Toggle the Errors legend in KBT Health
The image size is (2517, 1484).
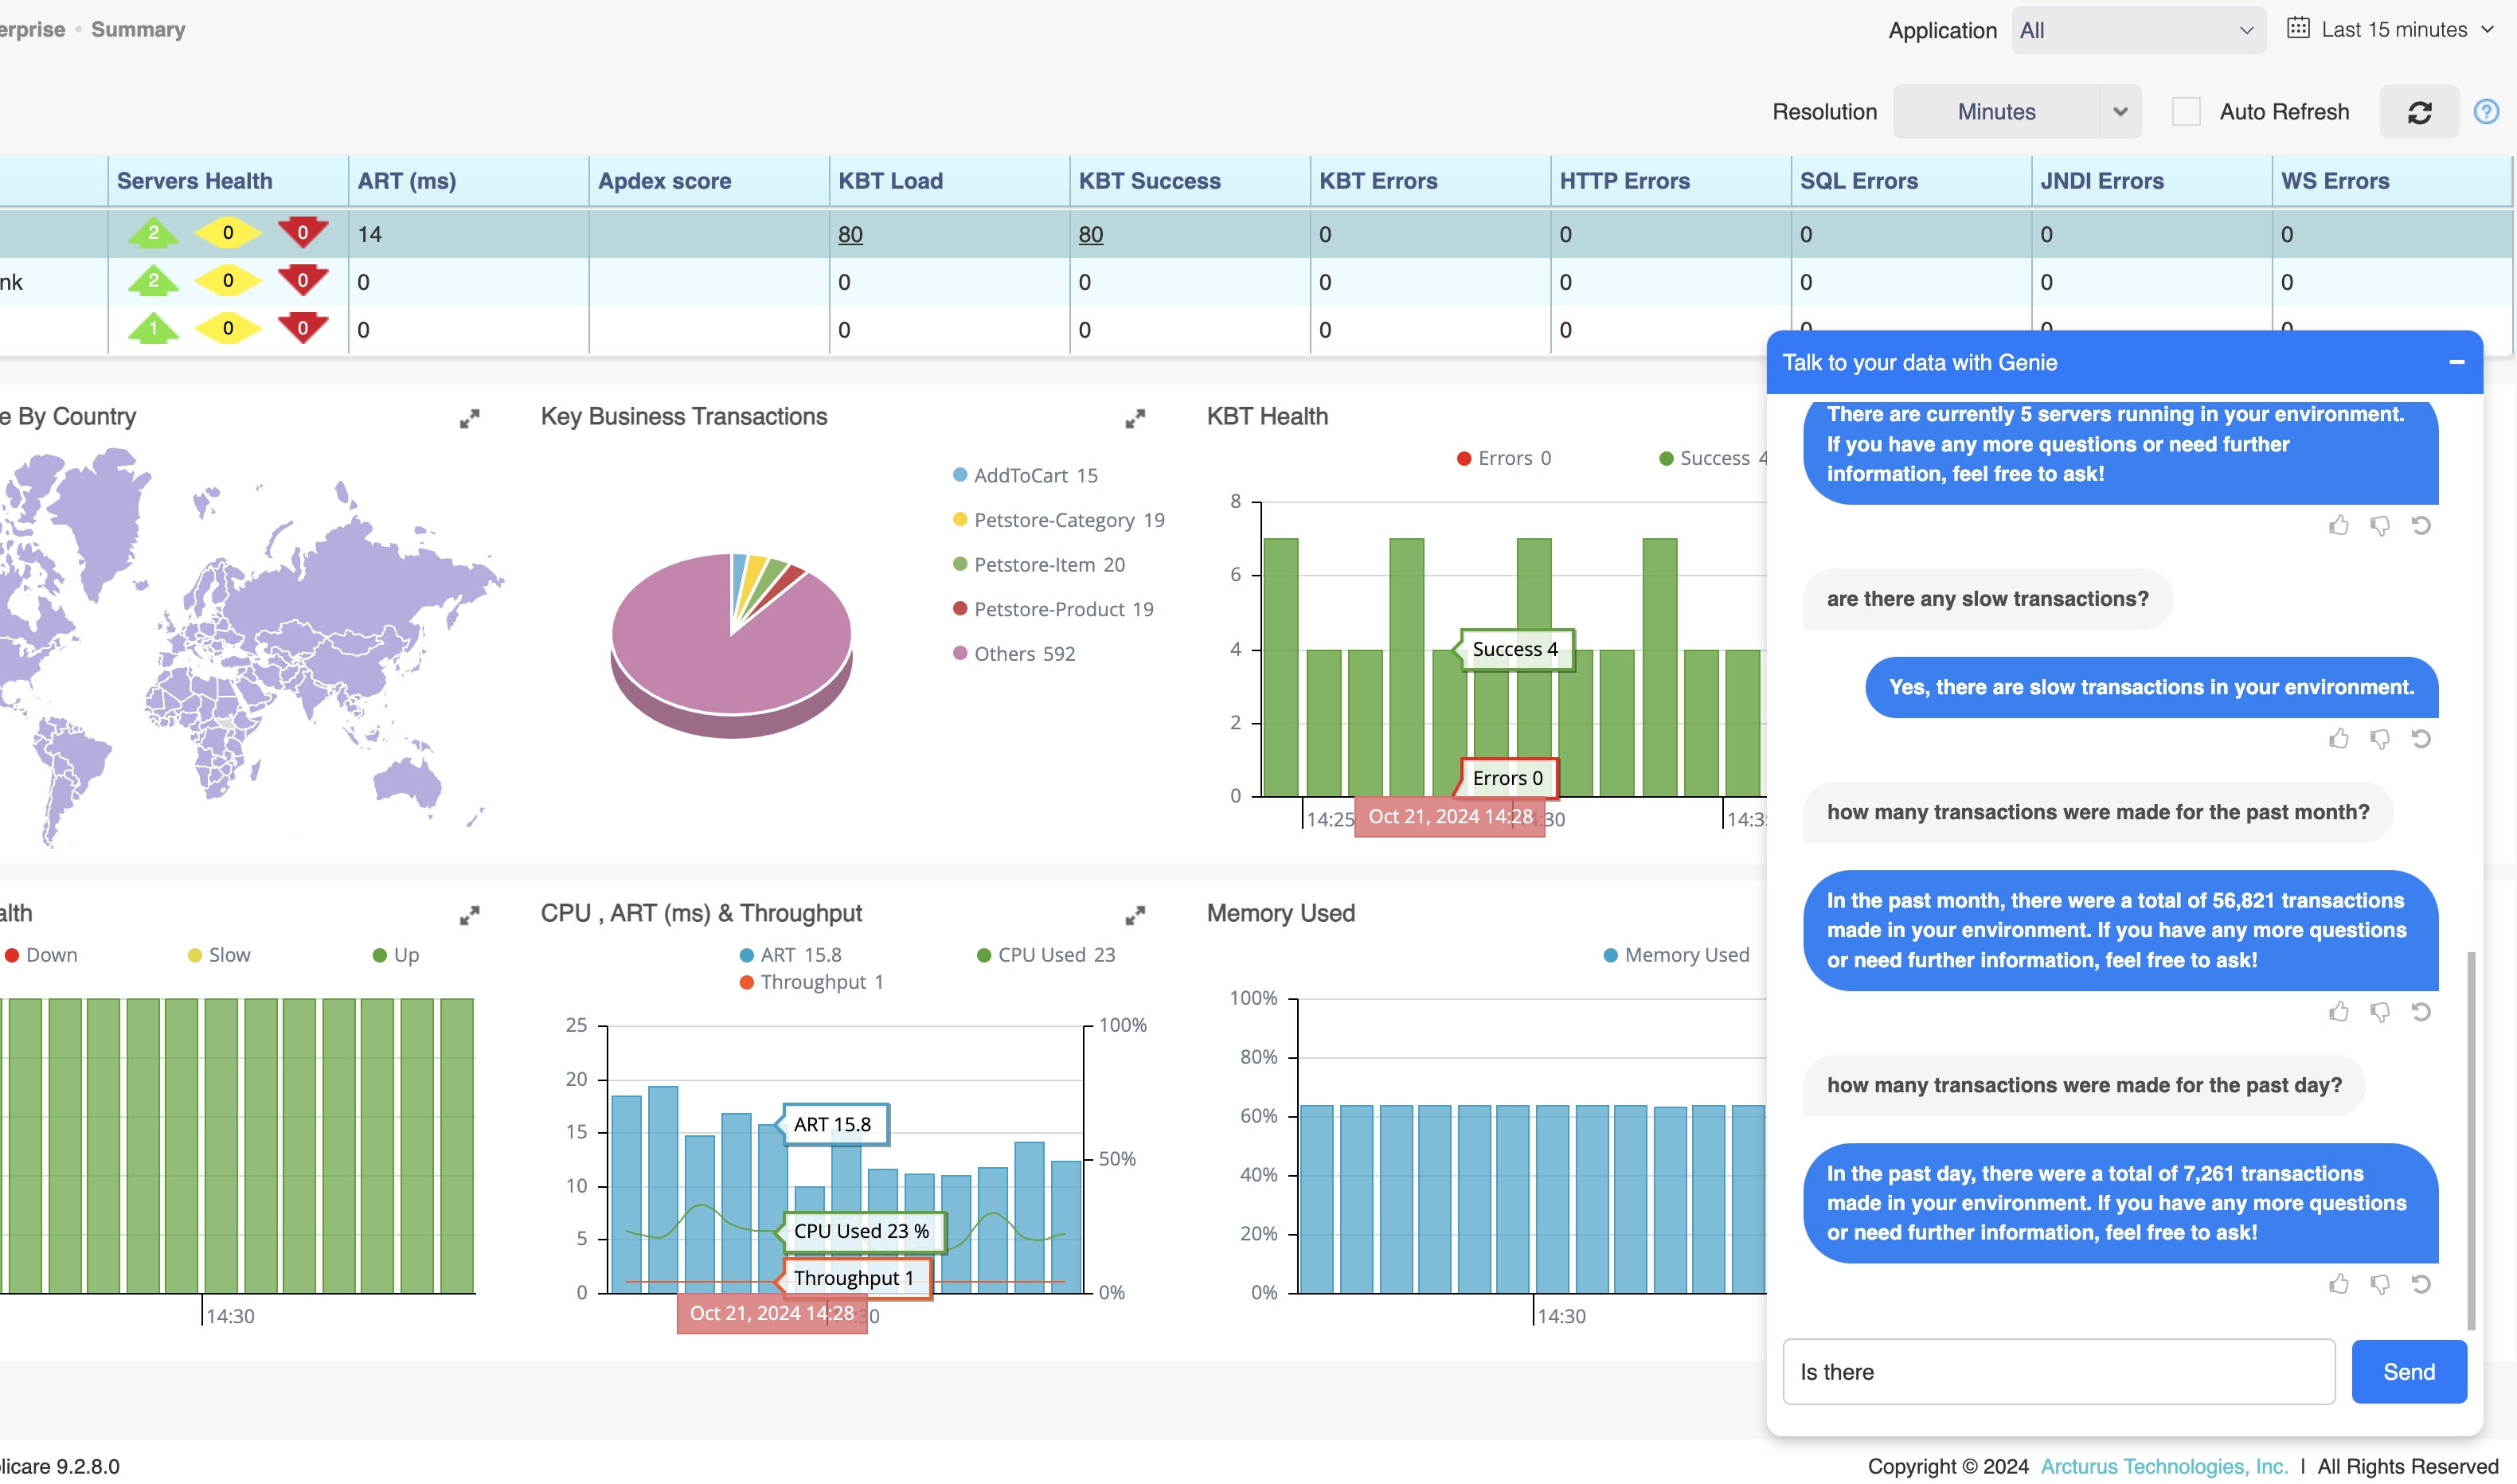pyautogui.click(x=1504, y=458)
